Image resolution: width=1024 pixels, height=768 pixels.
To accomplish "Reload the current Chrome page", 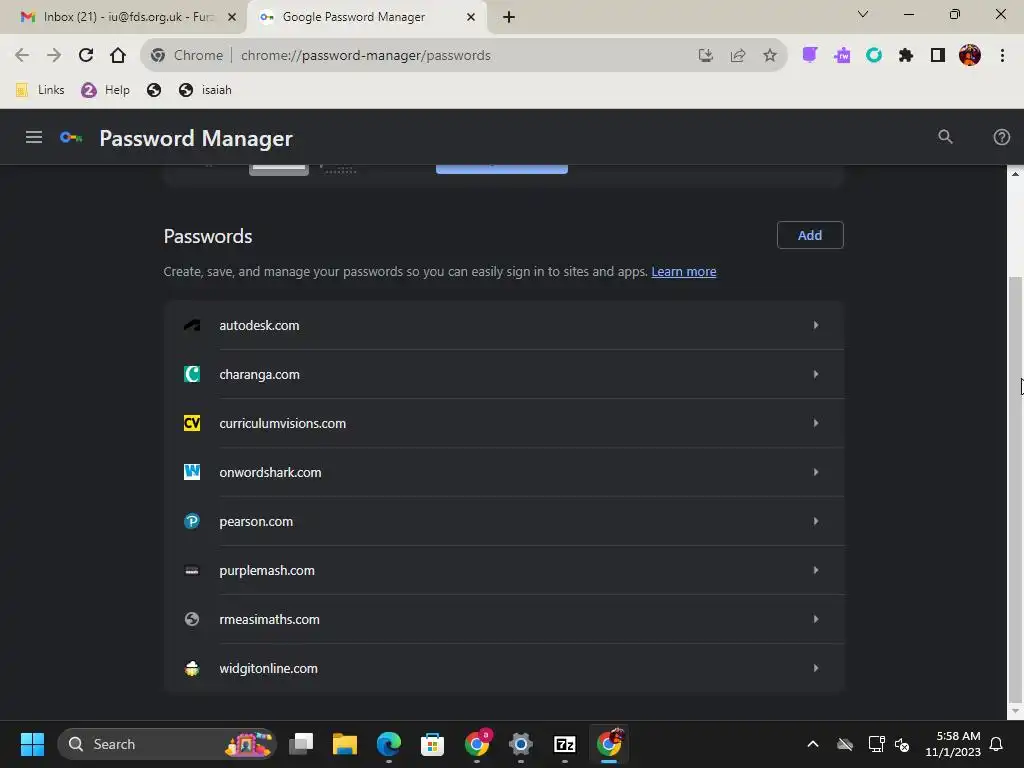I will (x=86, y=56).
